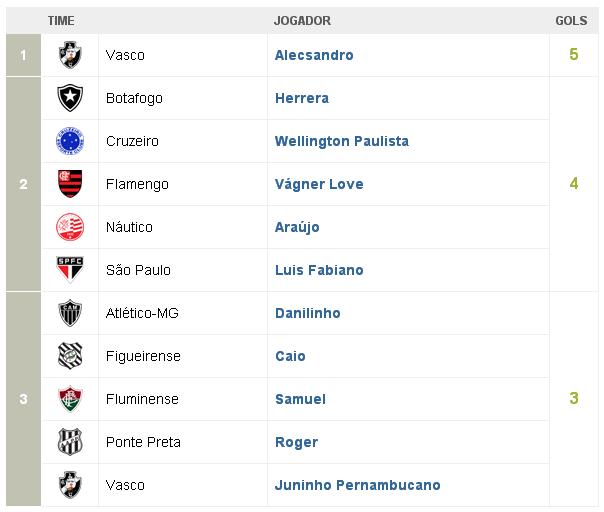Open player link Alecsandro

pyautogui.click(x=313, y=55)
